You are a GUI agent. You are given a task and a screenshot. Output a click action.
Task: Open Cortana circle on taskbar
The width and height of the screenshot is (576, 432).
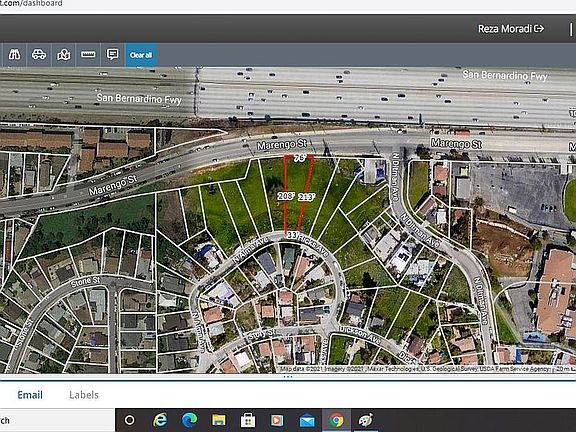coord(129,420)
